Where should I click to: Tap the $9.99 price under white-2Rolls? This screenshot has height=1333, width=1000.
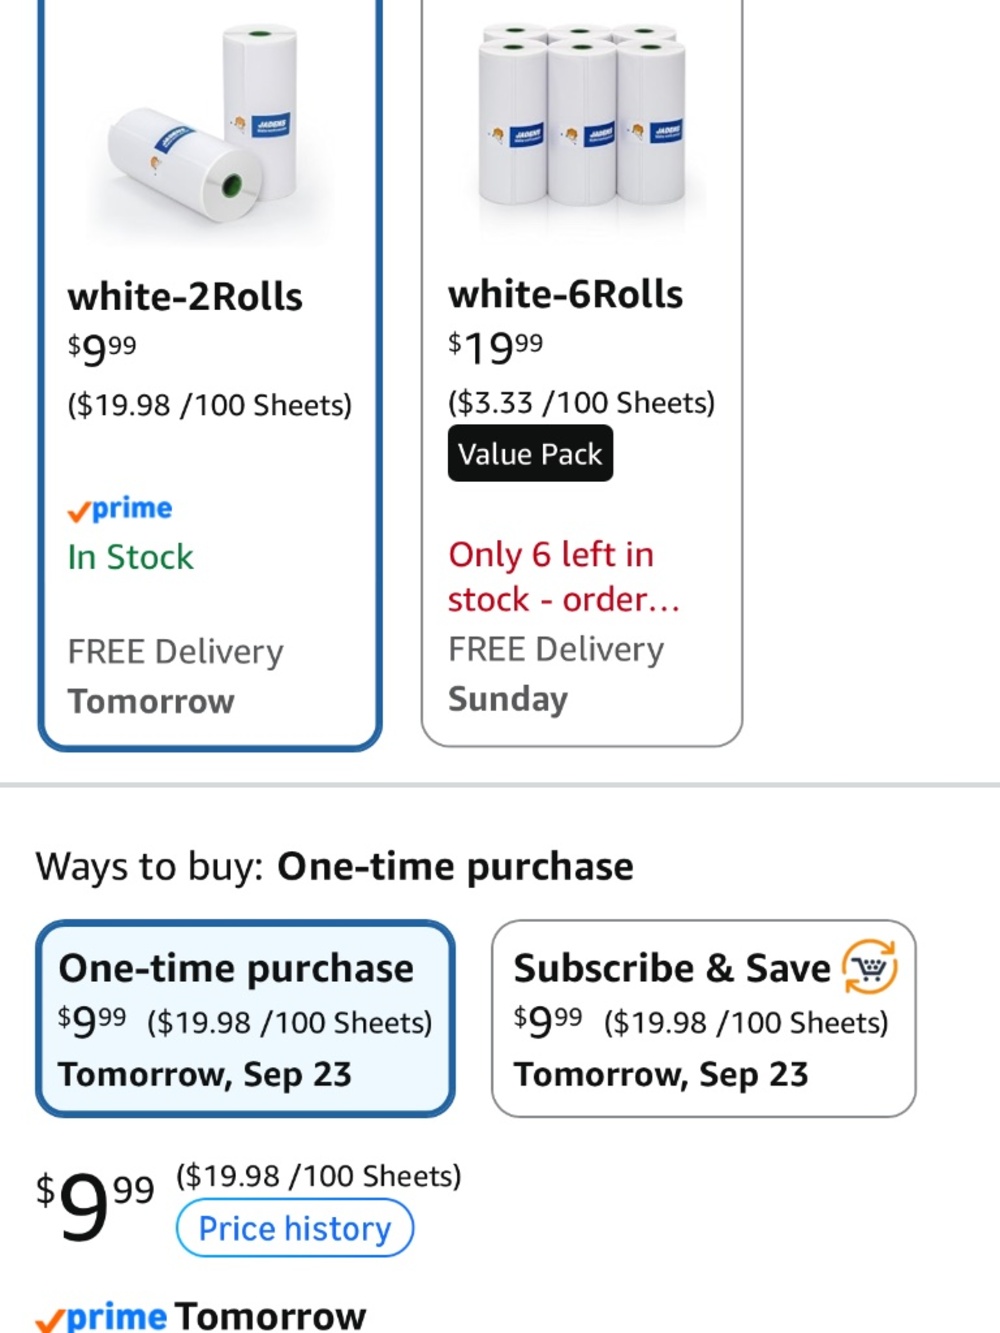coord(102,350)
